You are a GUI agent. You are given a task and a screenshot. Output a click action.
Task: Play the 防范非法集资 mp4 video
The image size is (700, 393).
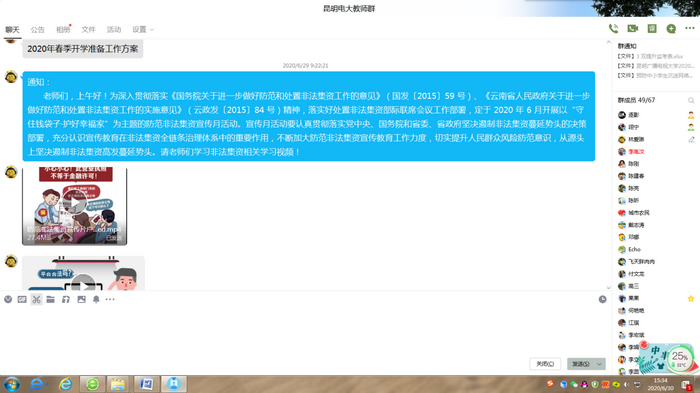pyautogui.click(x=75, y=203)
